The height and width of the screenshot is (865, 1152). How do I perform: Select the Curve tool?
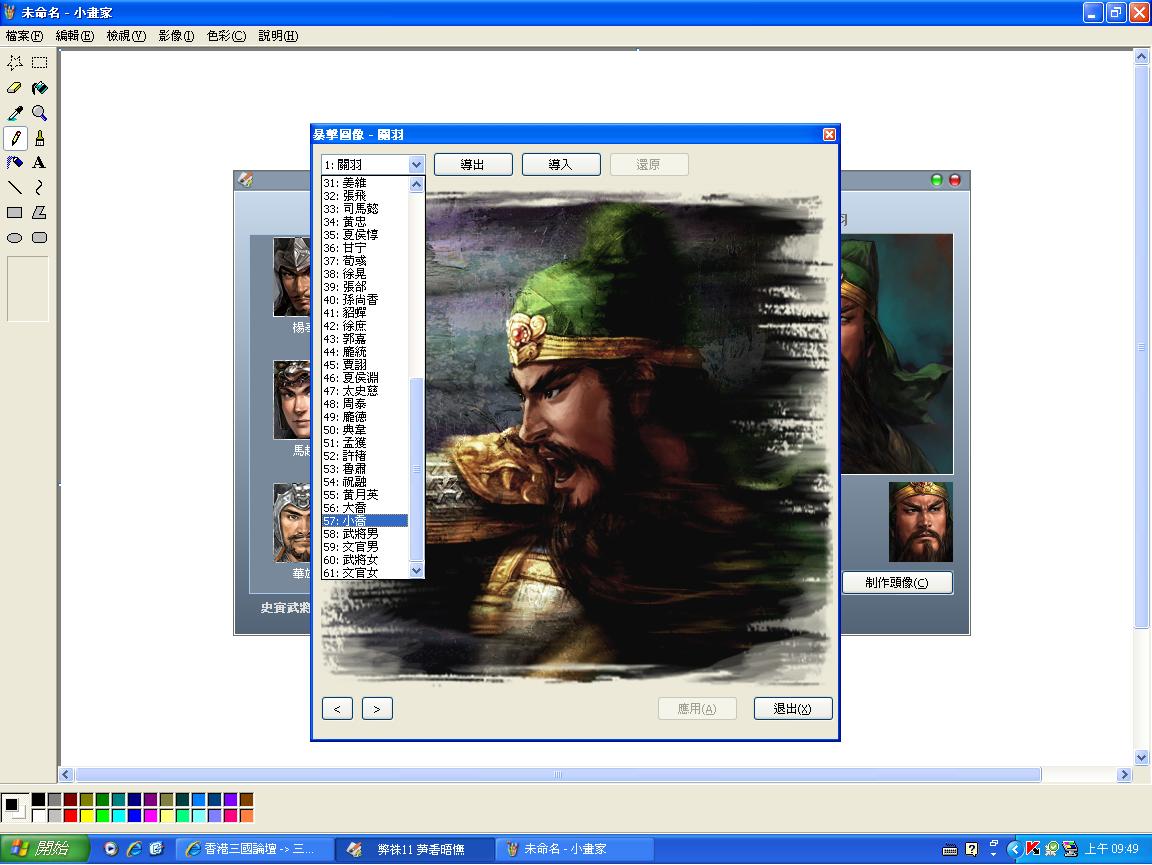coord(40,187)
